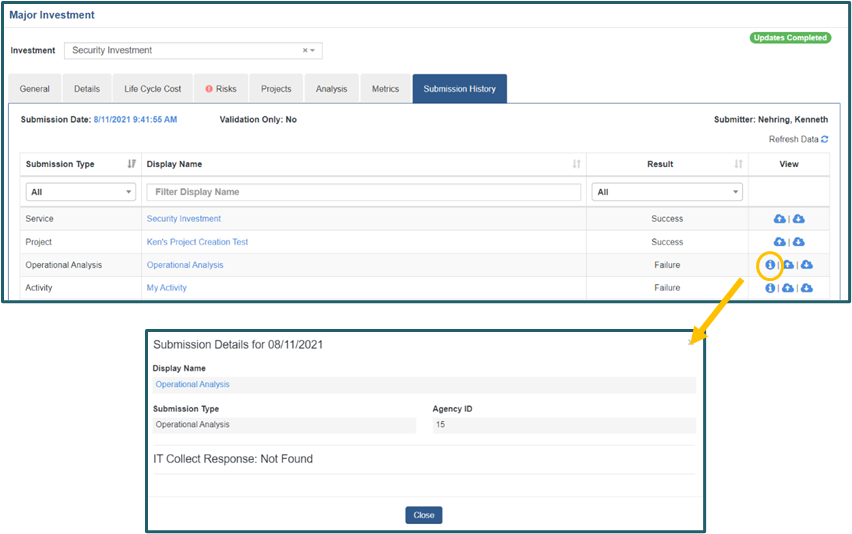
Task: Click cloud upload icon in Service row
Action: 780,218
